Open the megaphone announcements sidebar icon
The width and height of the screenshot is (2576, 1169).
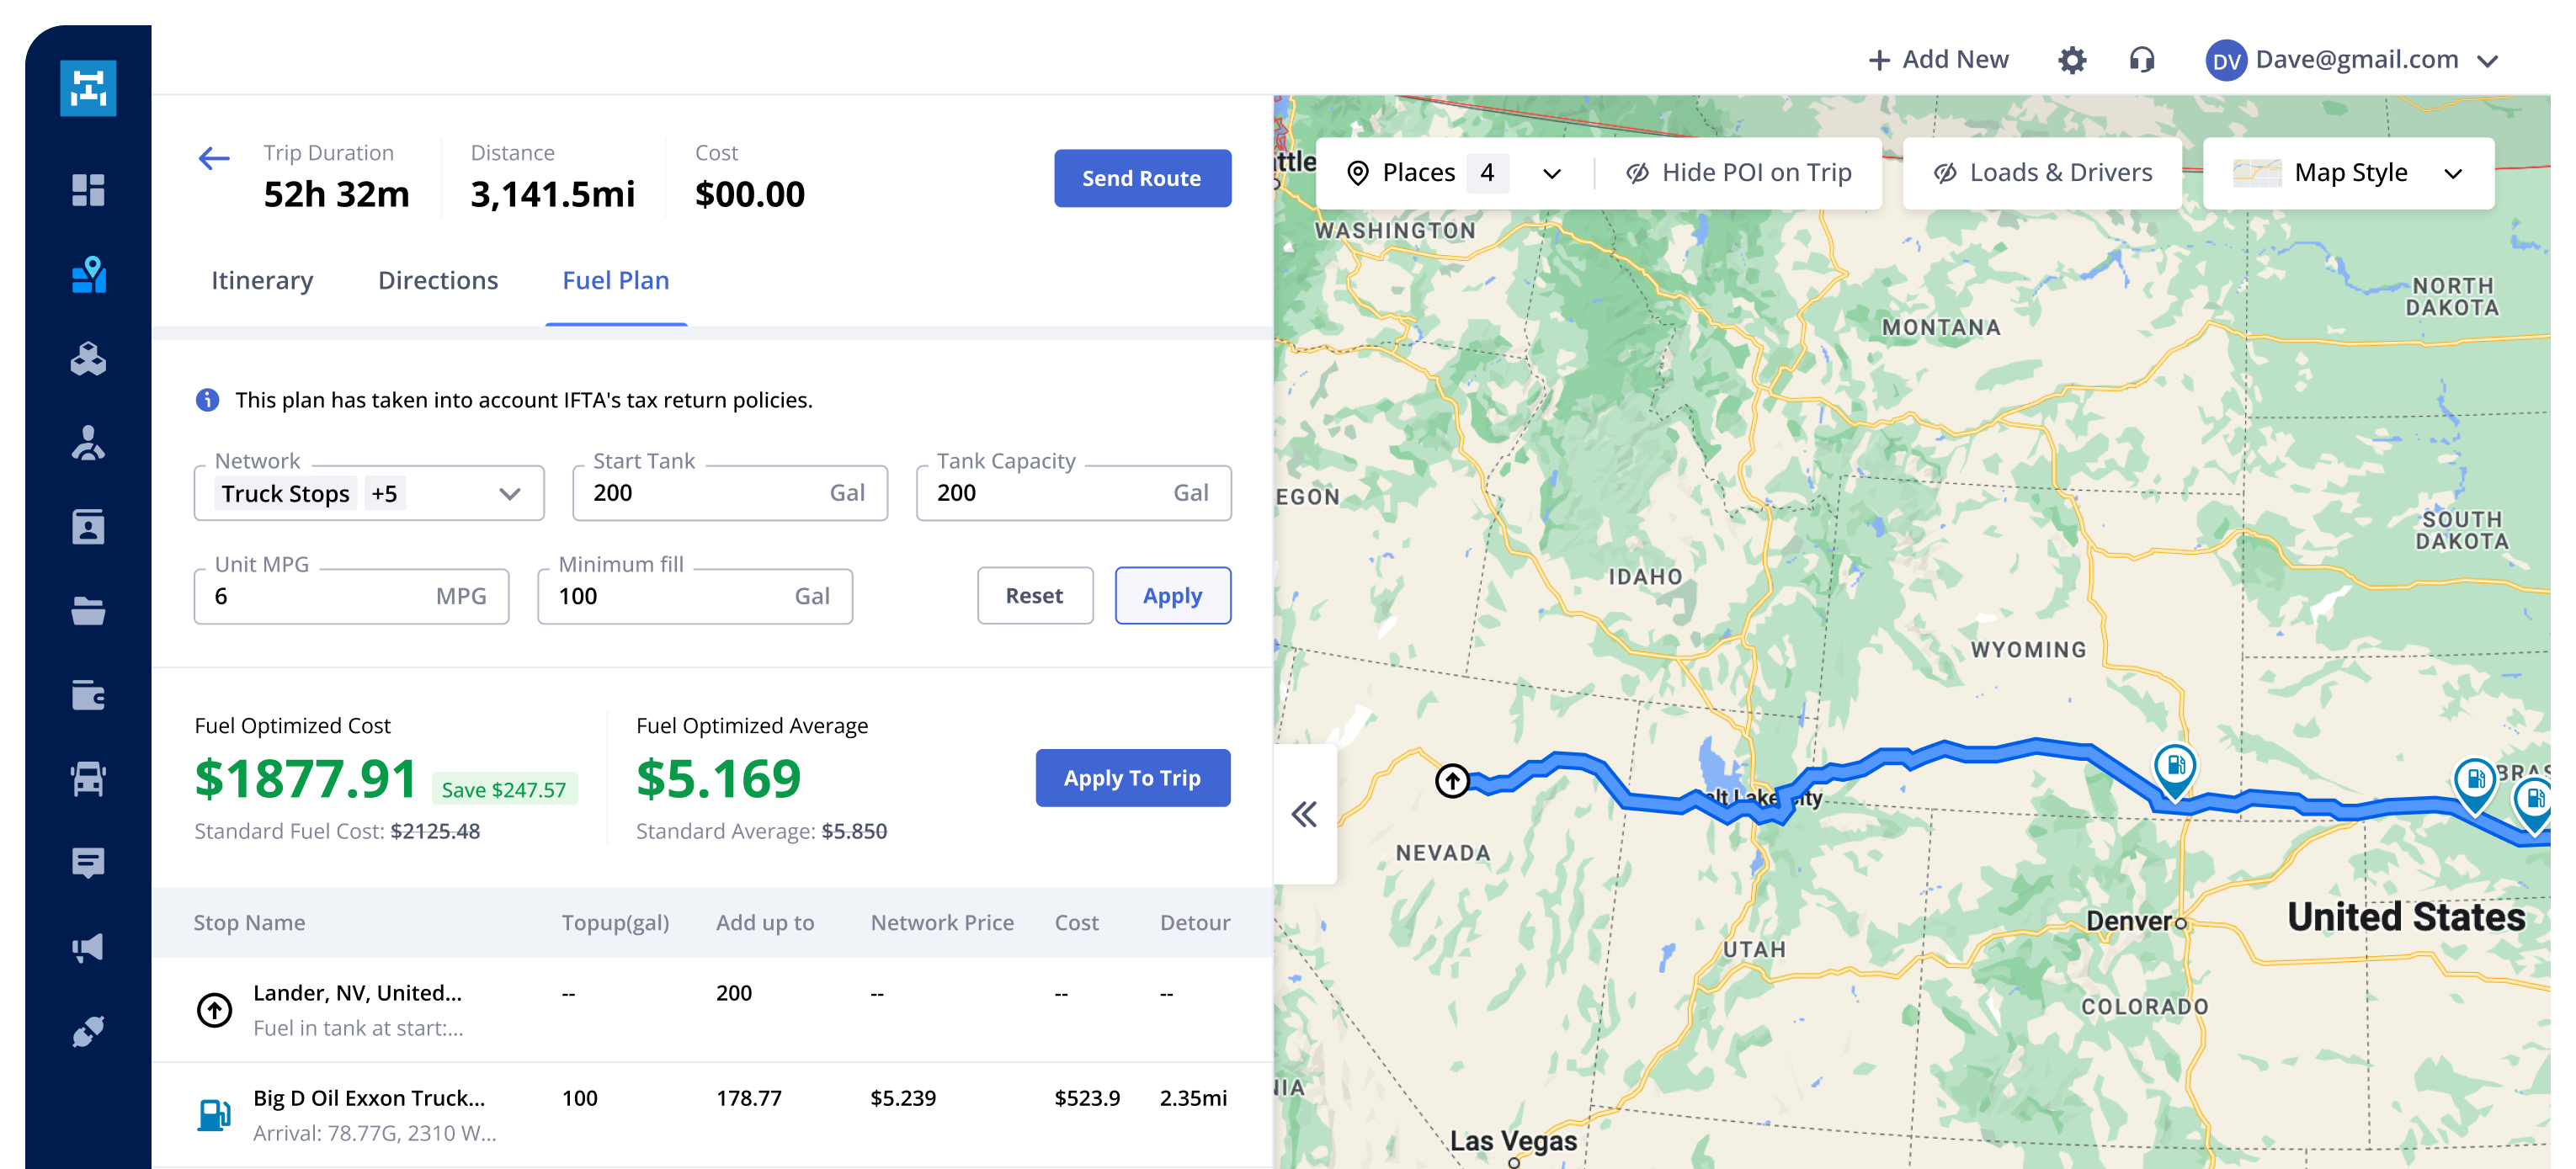tap(88, 947)
